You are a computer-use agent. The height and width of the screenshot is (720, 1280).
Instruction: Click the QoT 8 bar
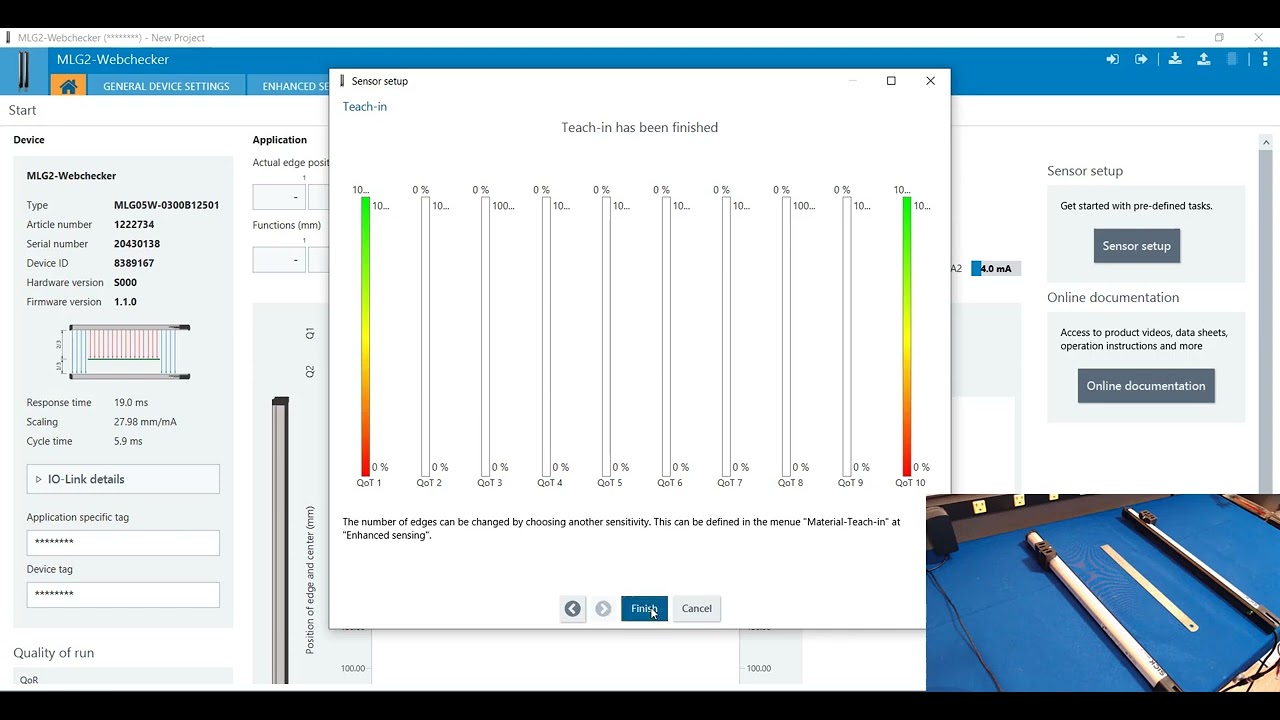tap(786, 336)
